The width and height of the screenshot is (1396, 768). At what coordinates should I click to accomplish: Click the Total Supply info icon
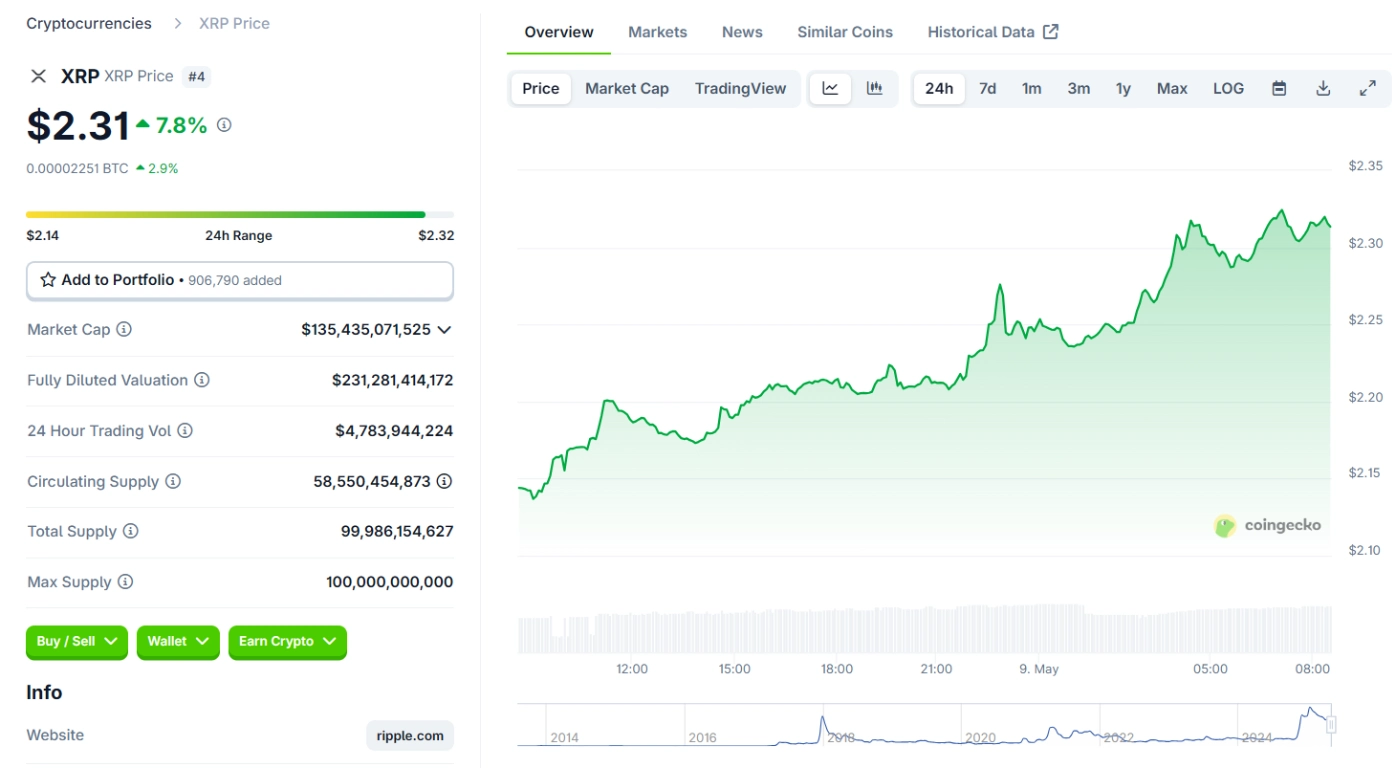click(130, 531)
